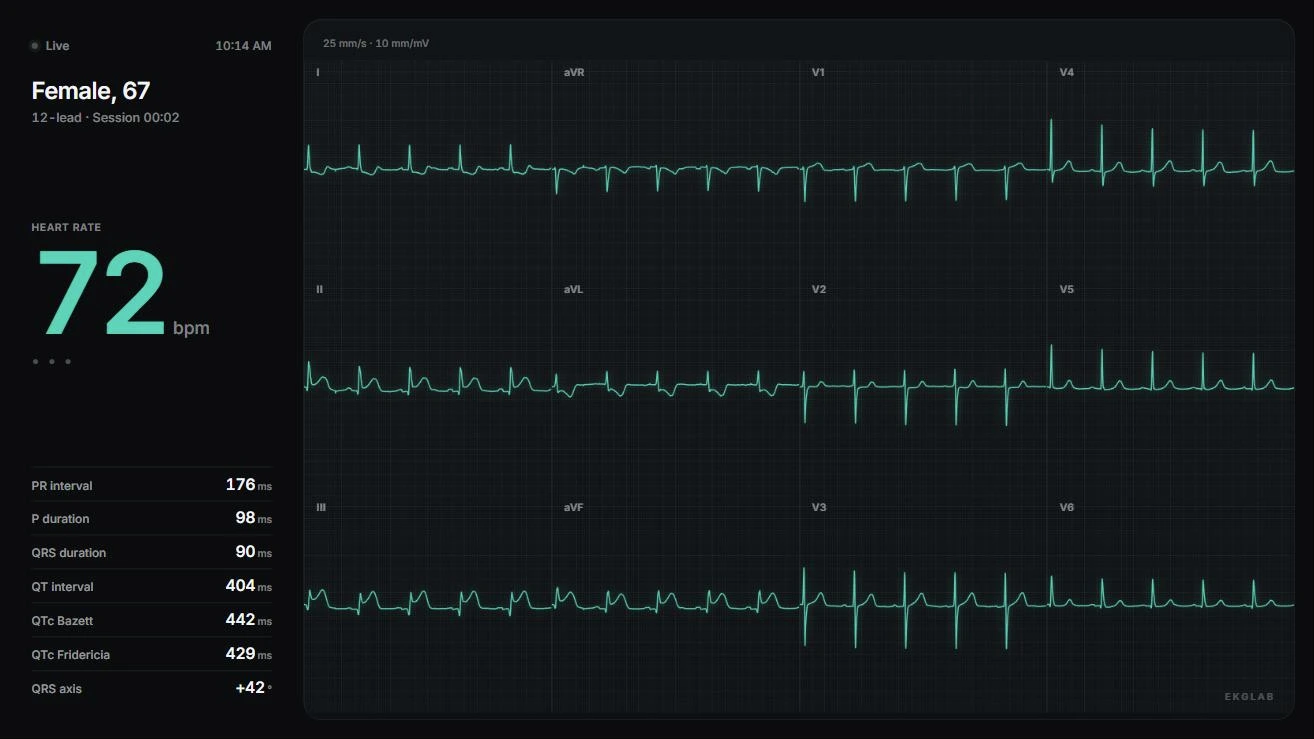Click the QTc Bazett value 442 ms
Image resolution: width=1314 pixels, height=739 pixels.
tap(249, 620)
